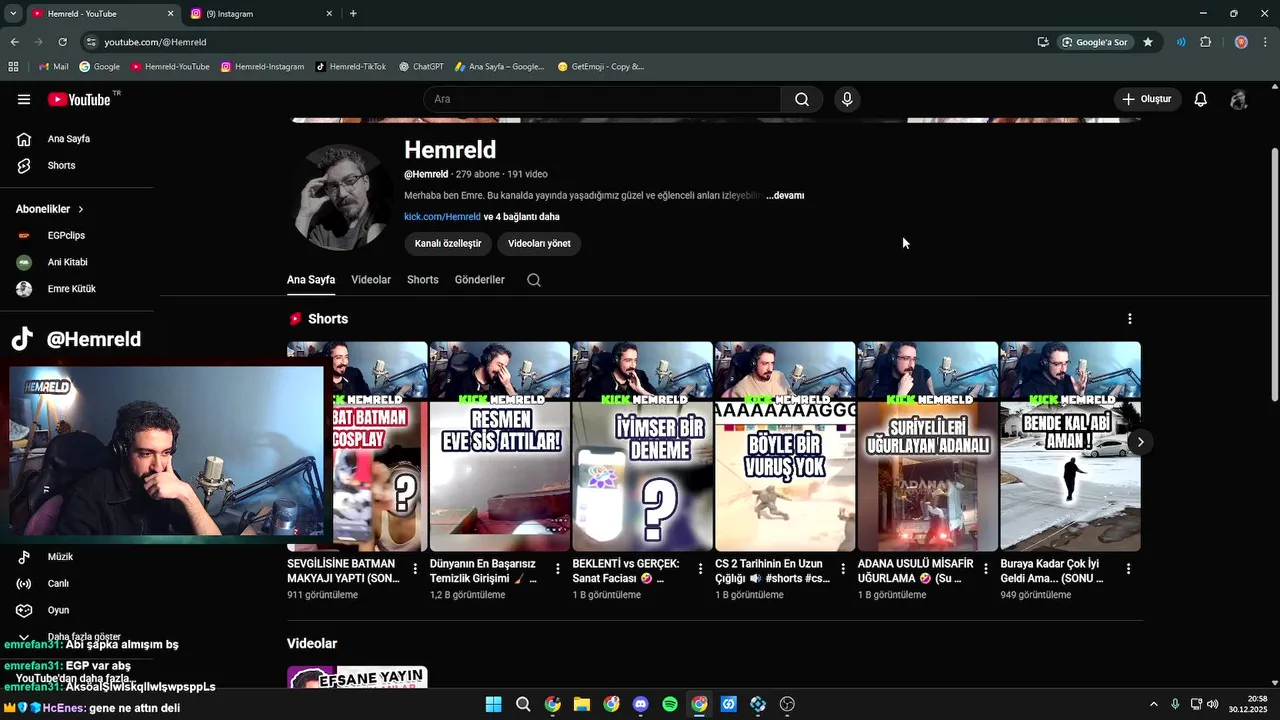Open menu for ADANA USULÜ MİSAFİR short
The image size is (1280, 720).
coord(986,568)
